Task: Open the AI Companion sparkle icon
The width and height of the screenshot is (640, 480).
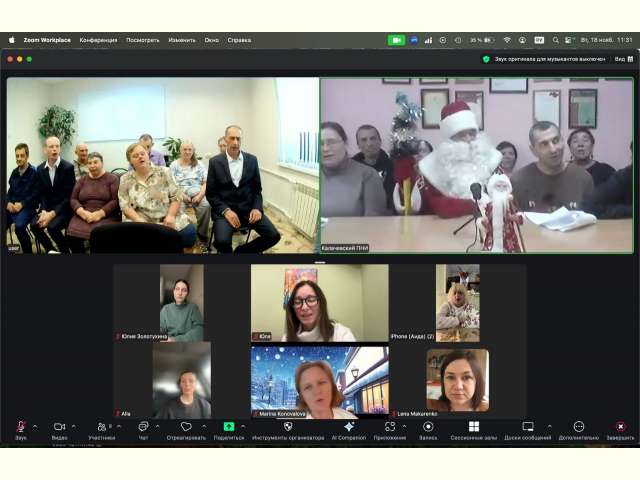Action: [349, 427]
